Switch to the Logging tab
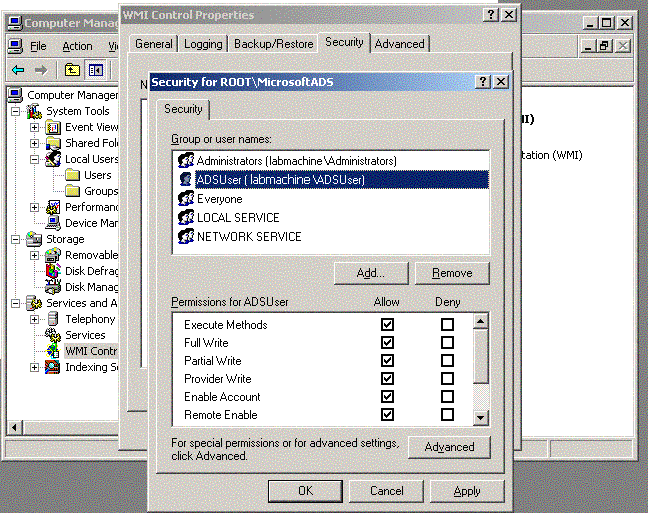This screenshot has width=648, height=513. 203,44
